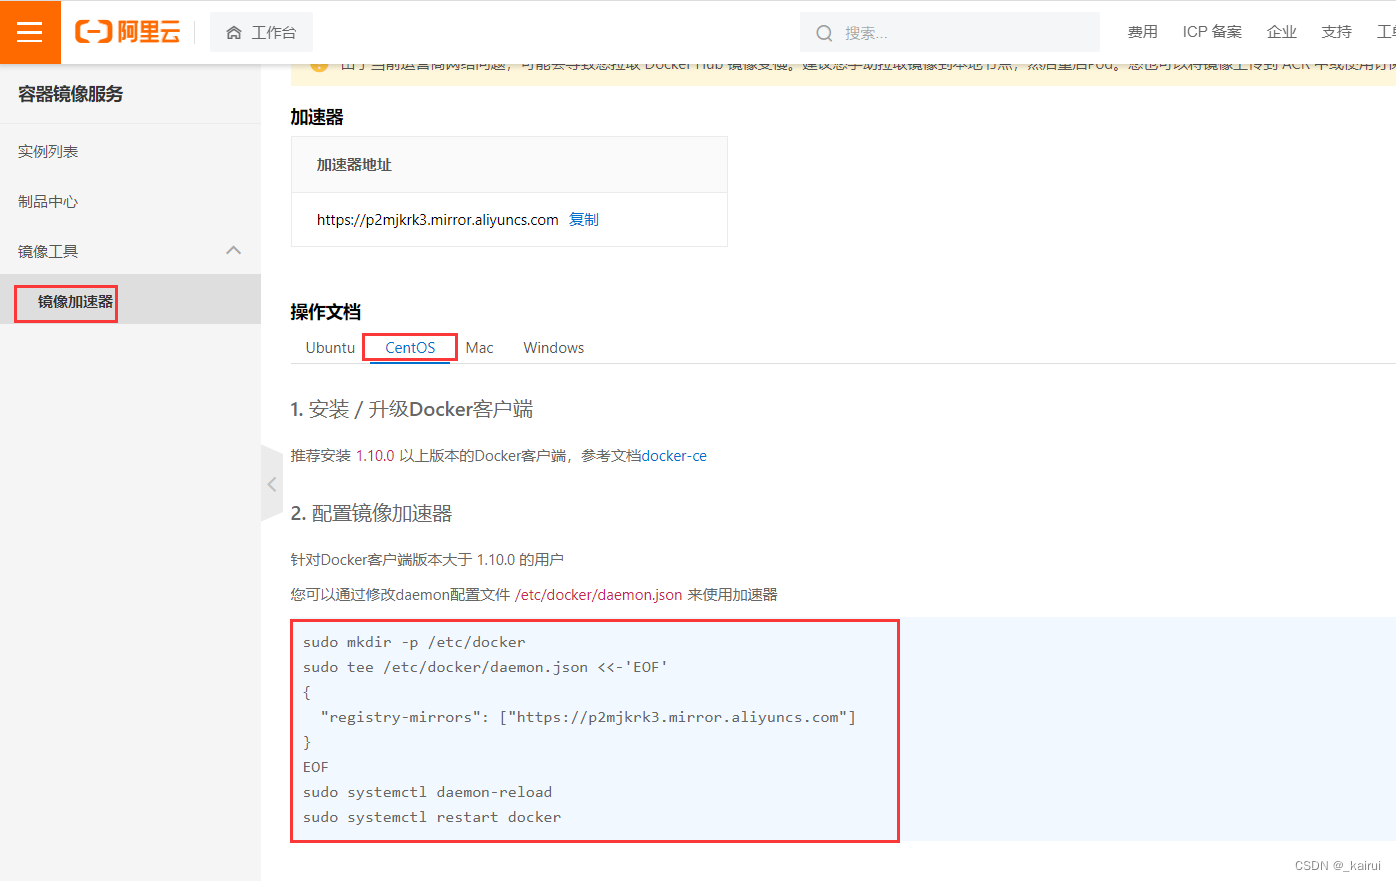Click the /etc/docker/daemon.json path text
Image resolution: width=1396 pixels, height=881 pixels.
point(598,595)
